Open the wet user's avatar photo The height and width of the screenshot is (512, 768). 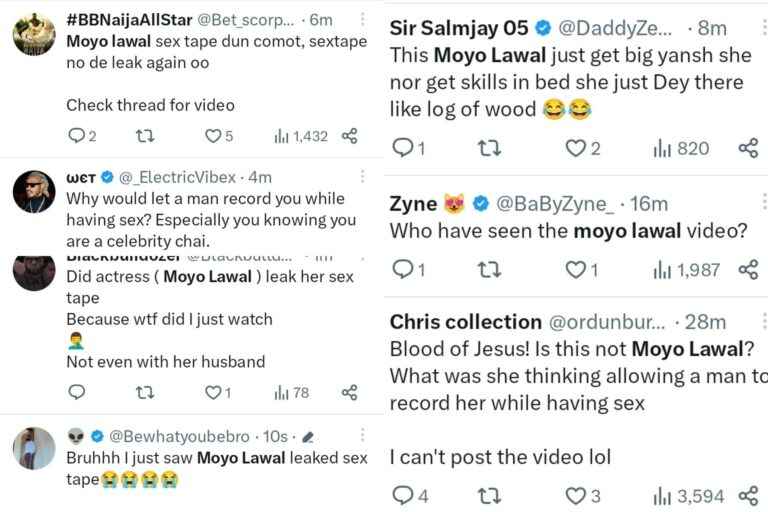coord(34,192)
